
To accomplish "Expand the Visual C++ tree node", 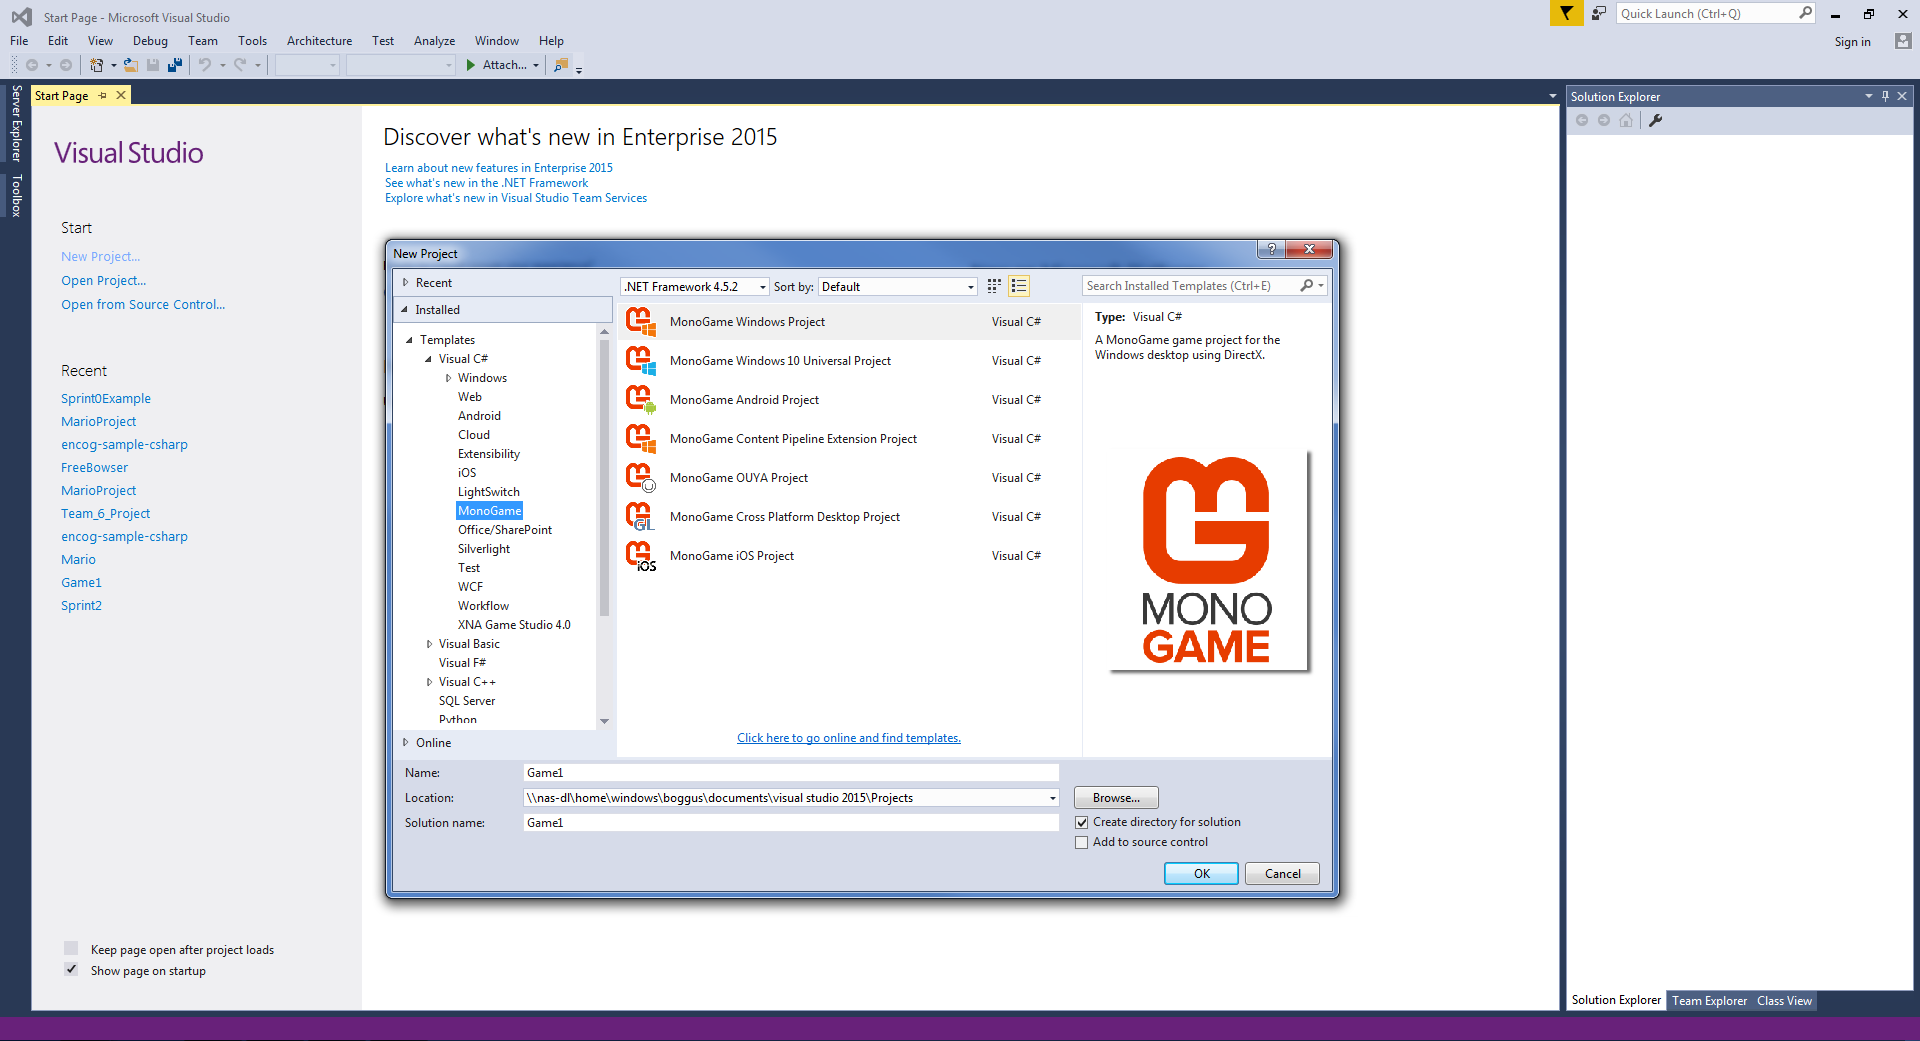I will 429,682.
